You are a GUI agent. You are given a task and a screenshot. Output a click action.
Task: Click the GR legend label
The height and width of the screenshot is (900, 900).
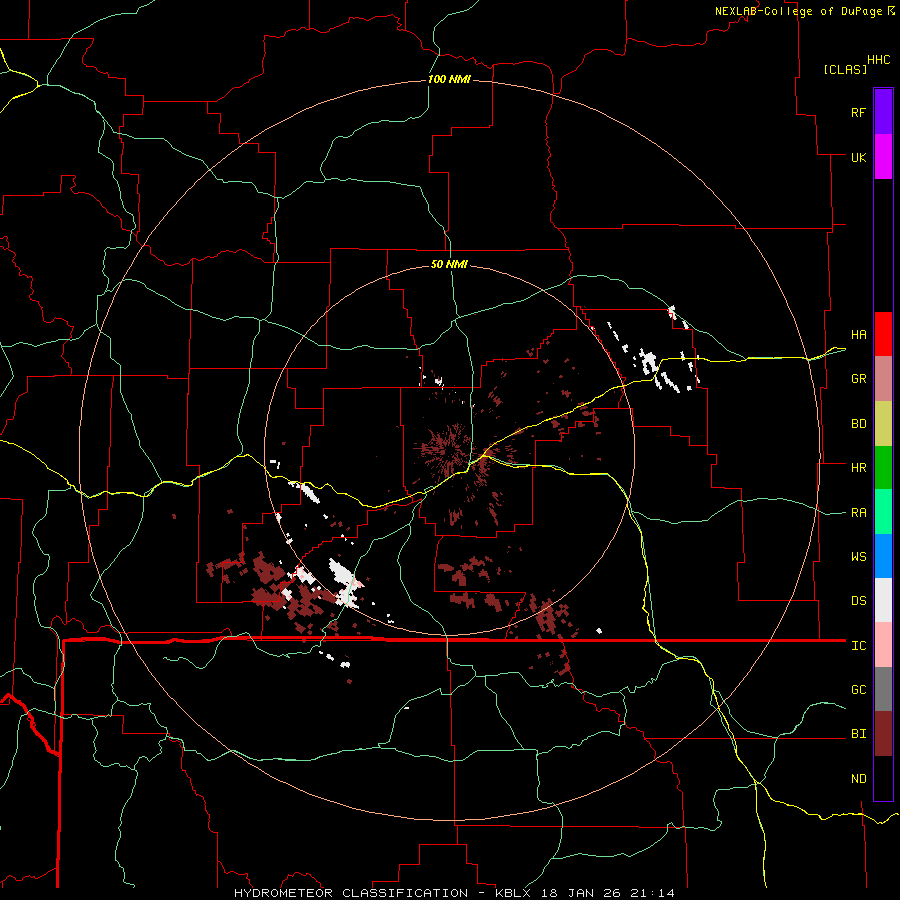click(x=858, y=379)
